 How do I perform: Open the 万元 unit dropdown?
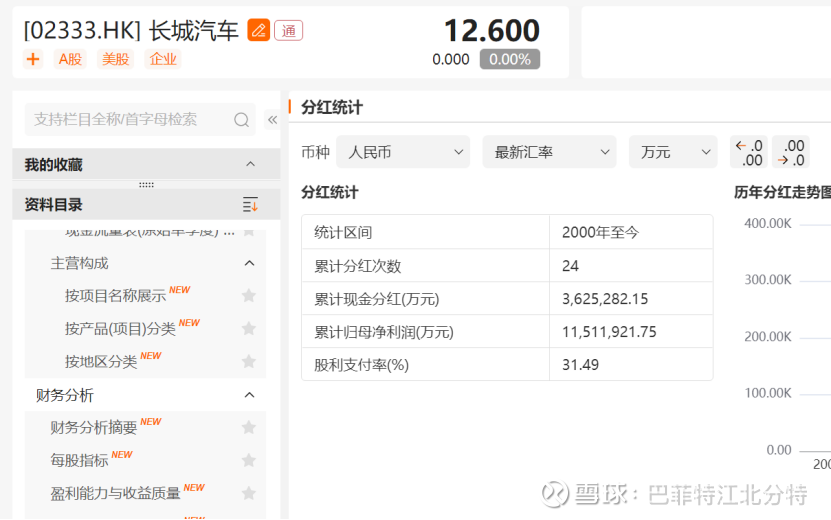[x=673, y=152]
